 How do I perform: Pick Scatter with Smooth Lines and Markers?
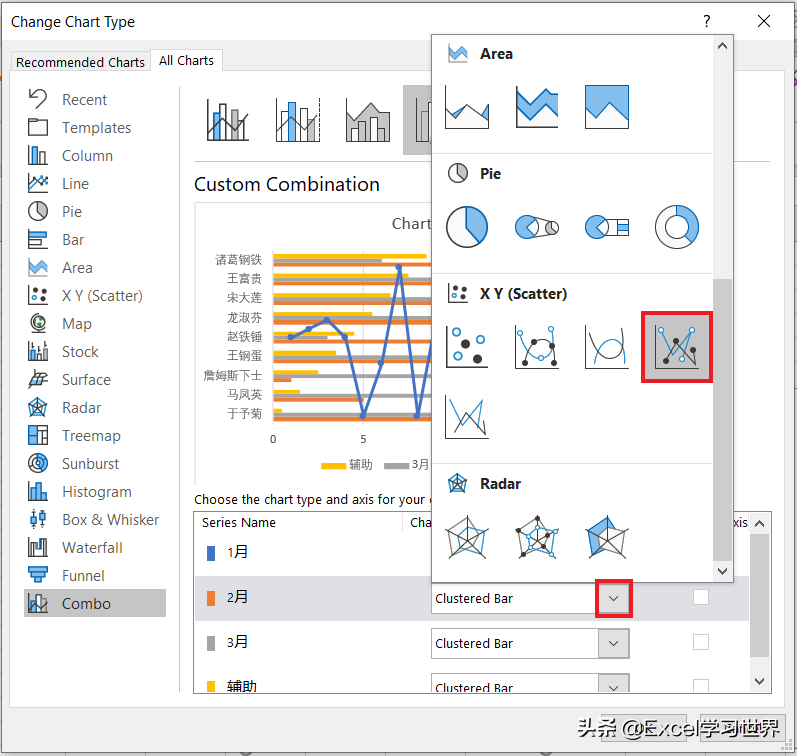click(537, 347)
